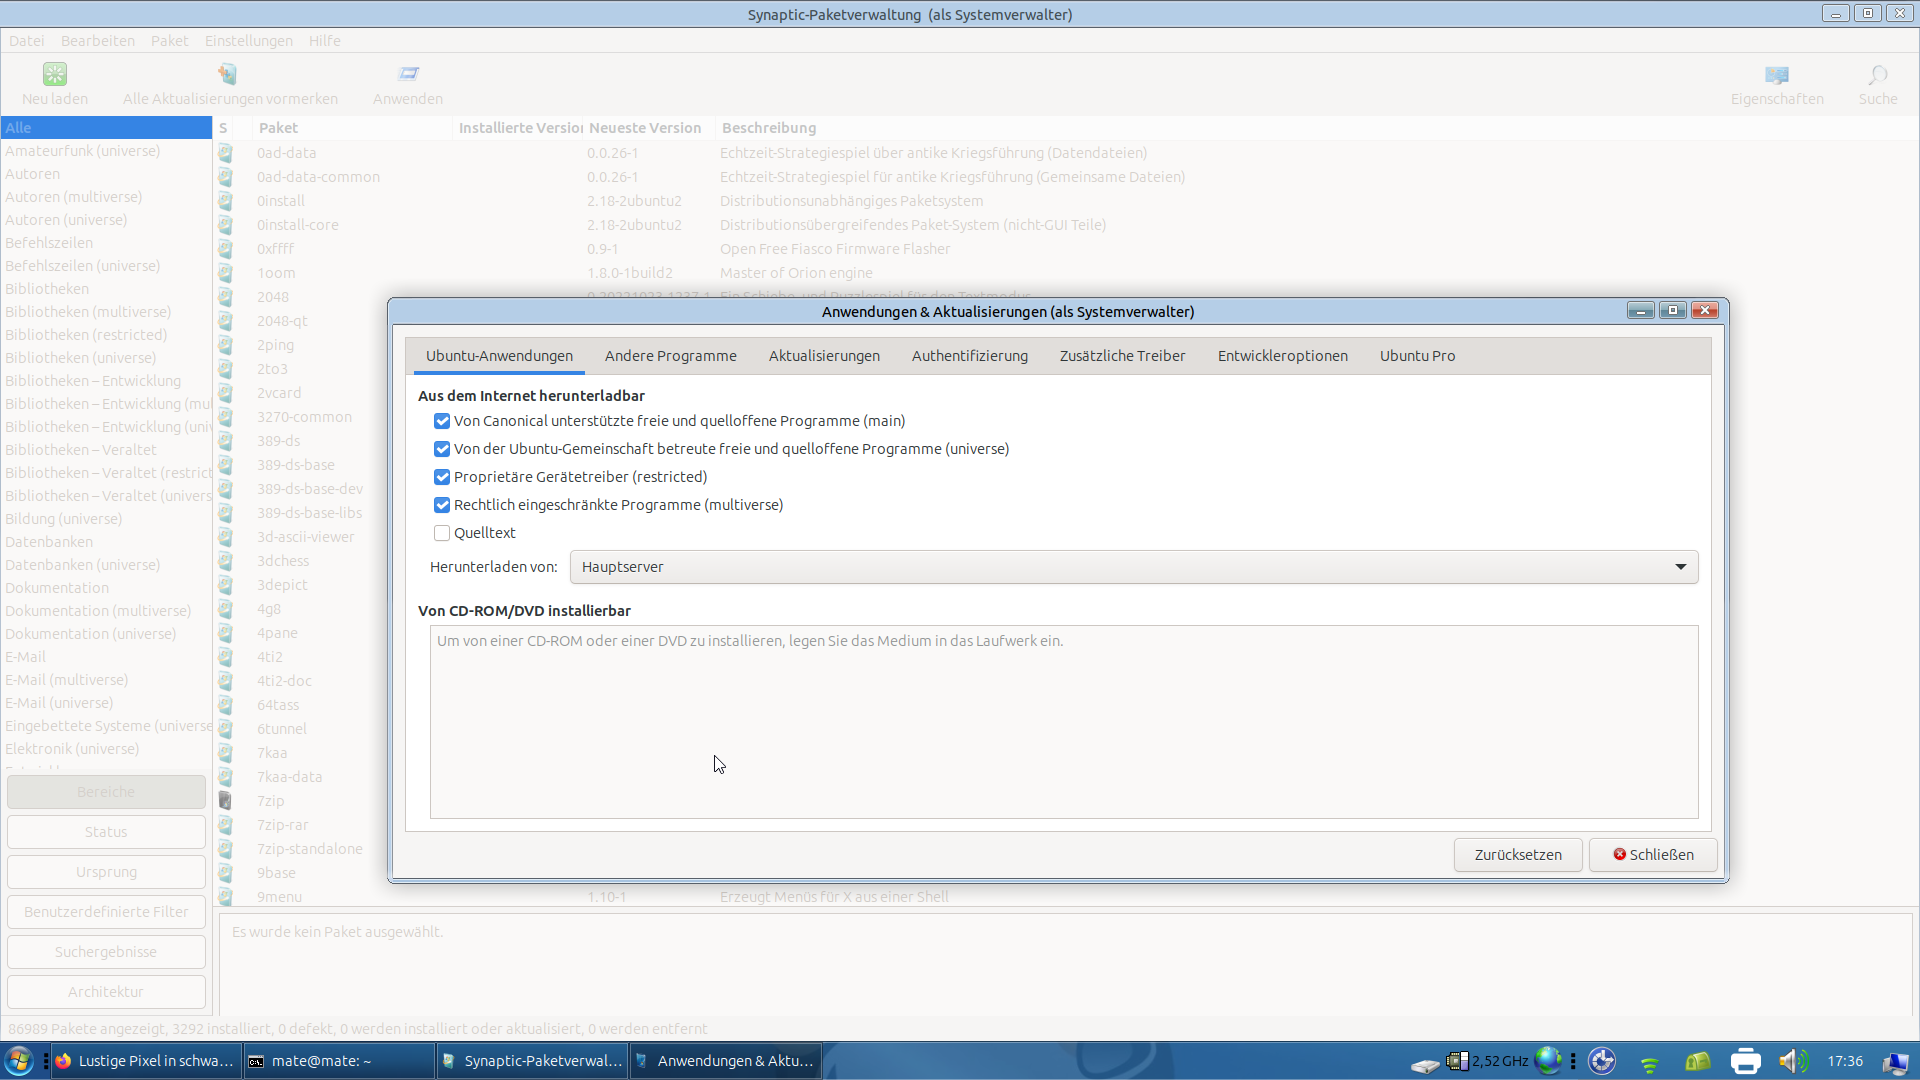The width and height of the screenshot is (1920, 1080).
Task: Click the volume speaker icon
Action: (x=1793, y=1061)
